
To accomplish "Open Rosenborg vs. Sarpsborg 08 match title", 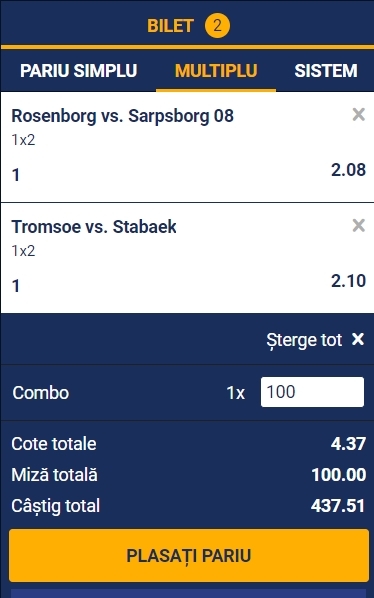I will (122, 116).
